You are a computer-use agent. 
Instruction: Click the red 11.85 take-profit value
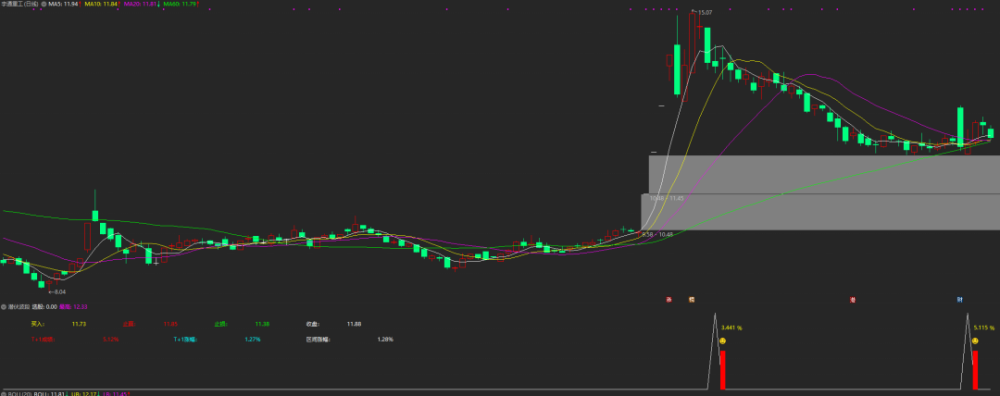point(170,324)
